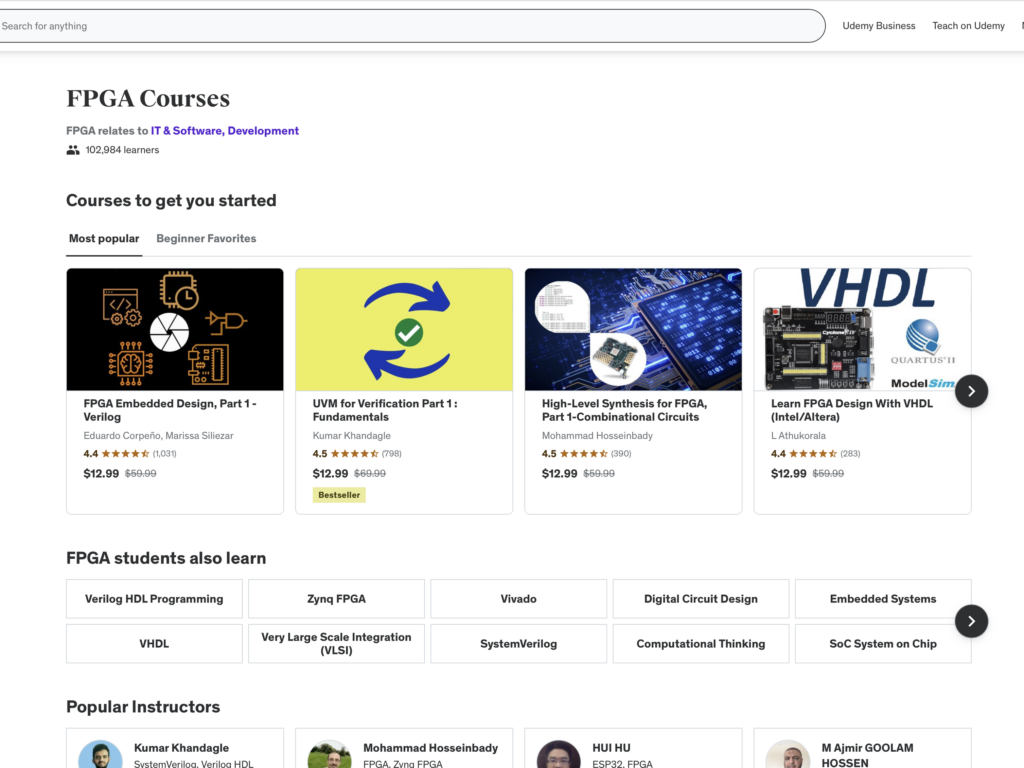Open FPGA Embedded Design course thumbnail
This screenshot has height=768, width=1024.
click(175, 329)
